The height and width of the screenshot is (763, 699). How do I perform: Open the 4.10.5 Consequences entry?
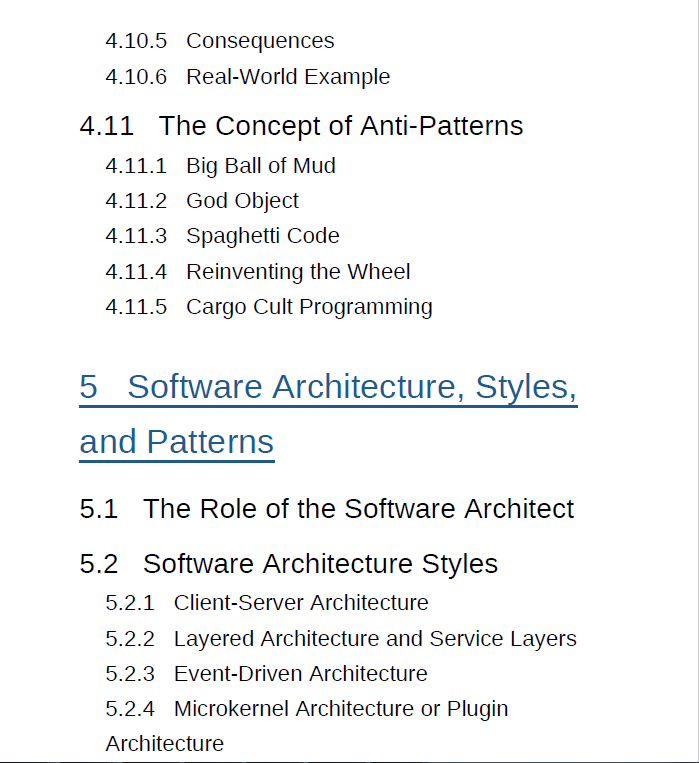[x=260, y=41]
